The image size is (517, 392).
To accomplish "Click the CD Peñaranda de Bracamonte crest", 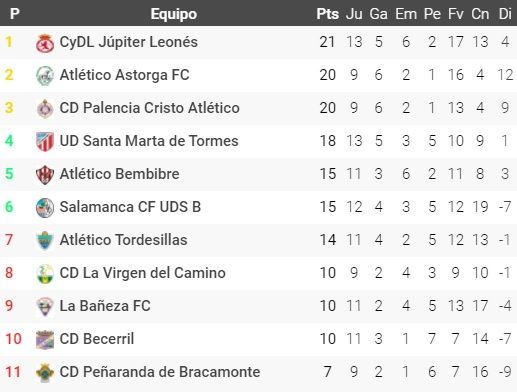I will pyautogui.click(x=45, y=373).
